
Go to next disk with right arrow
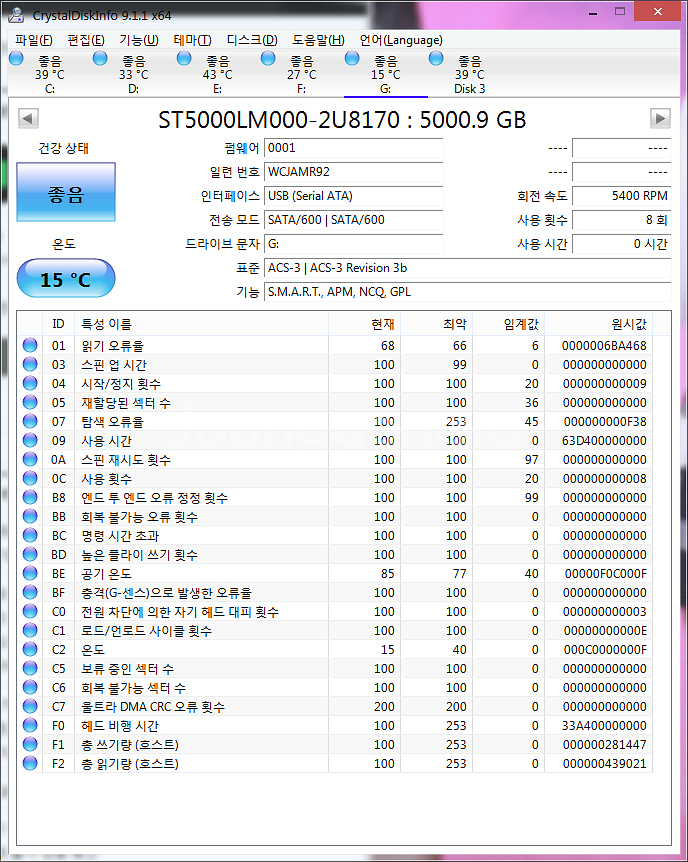point(660,118)
